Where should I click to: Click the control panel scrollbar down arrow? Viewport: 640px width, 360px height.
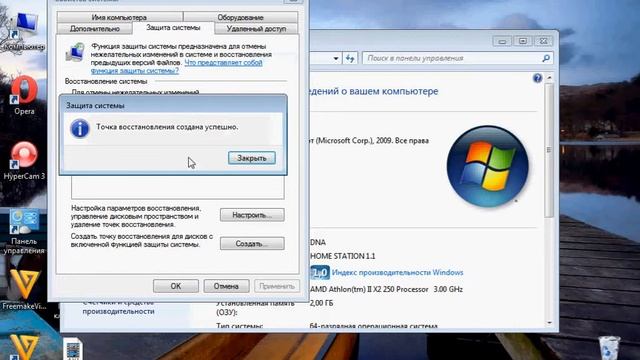549,323
